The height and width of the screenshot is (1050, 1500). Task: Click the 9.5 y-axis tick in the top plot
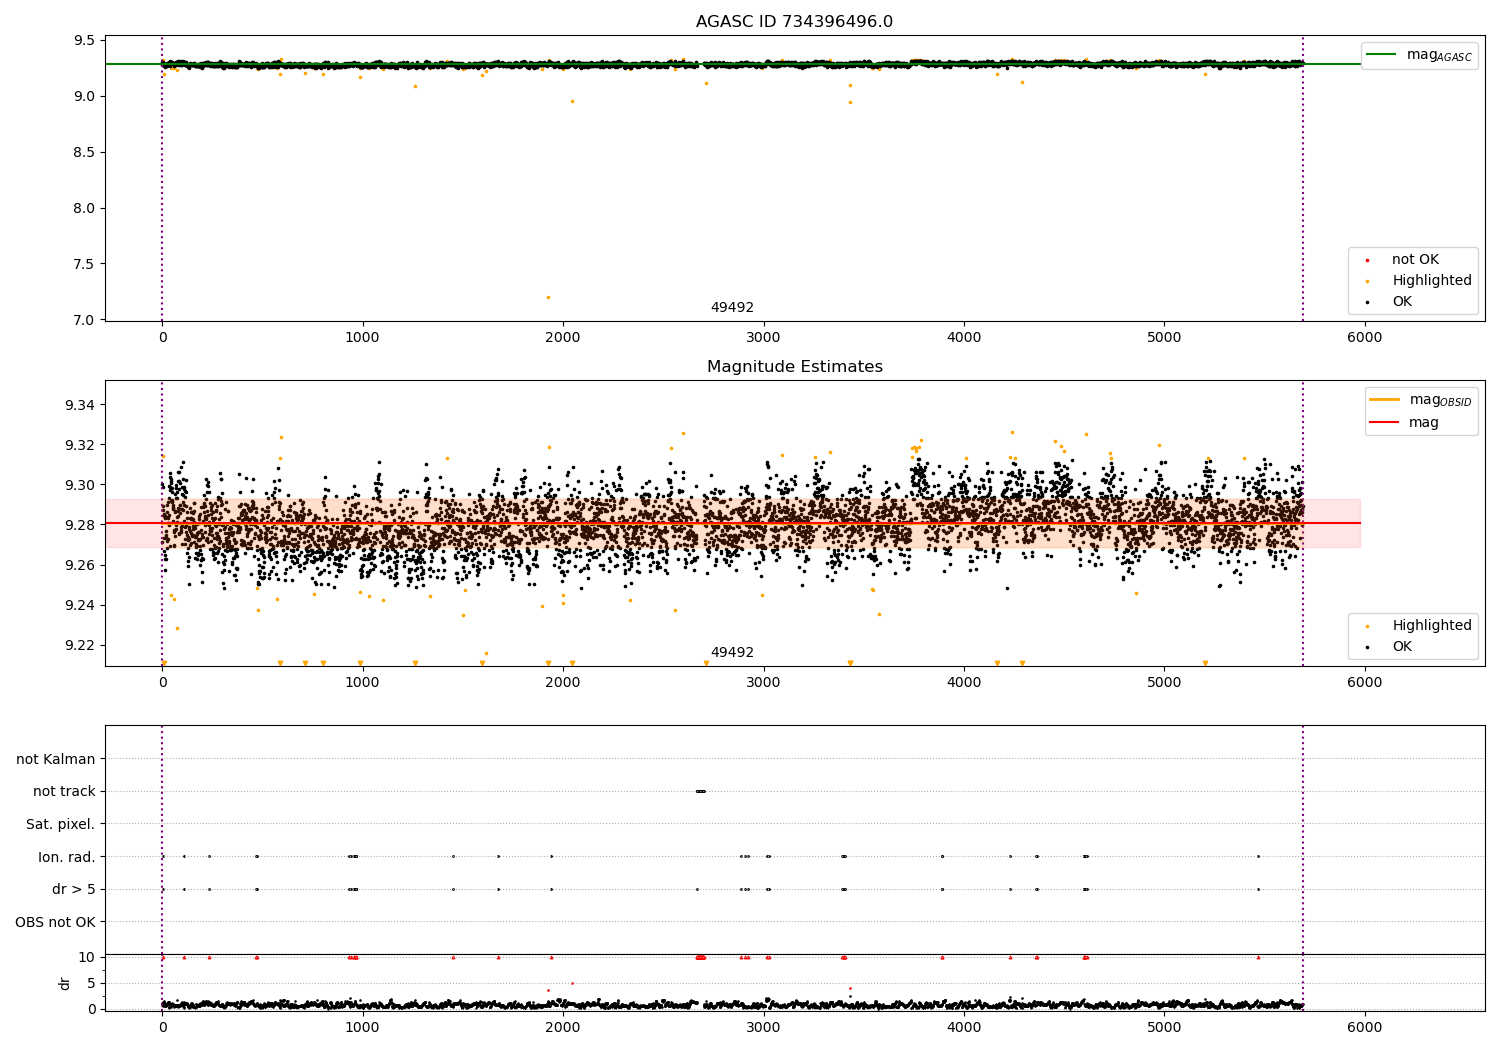[85, 41]
